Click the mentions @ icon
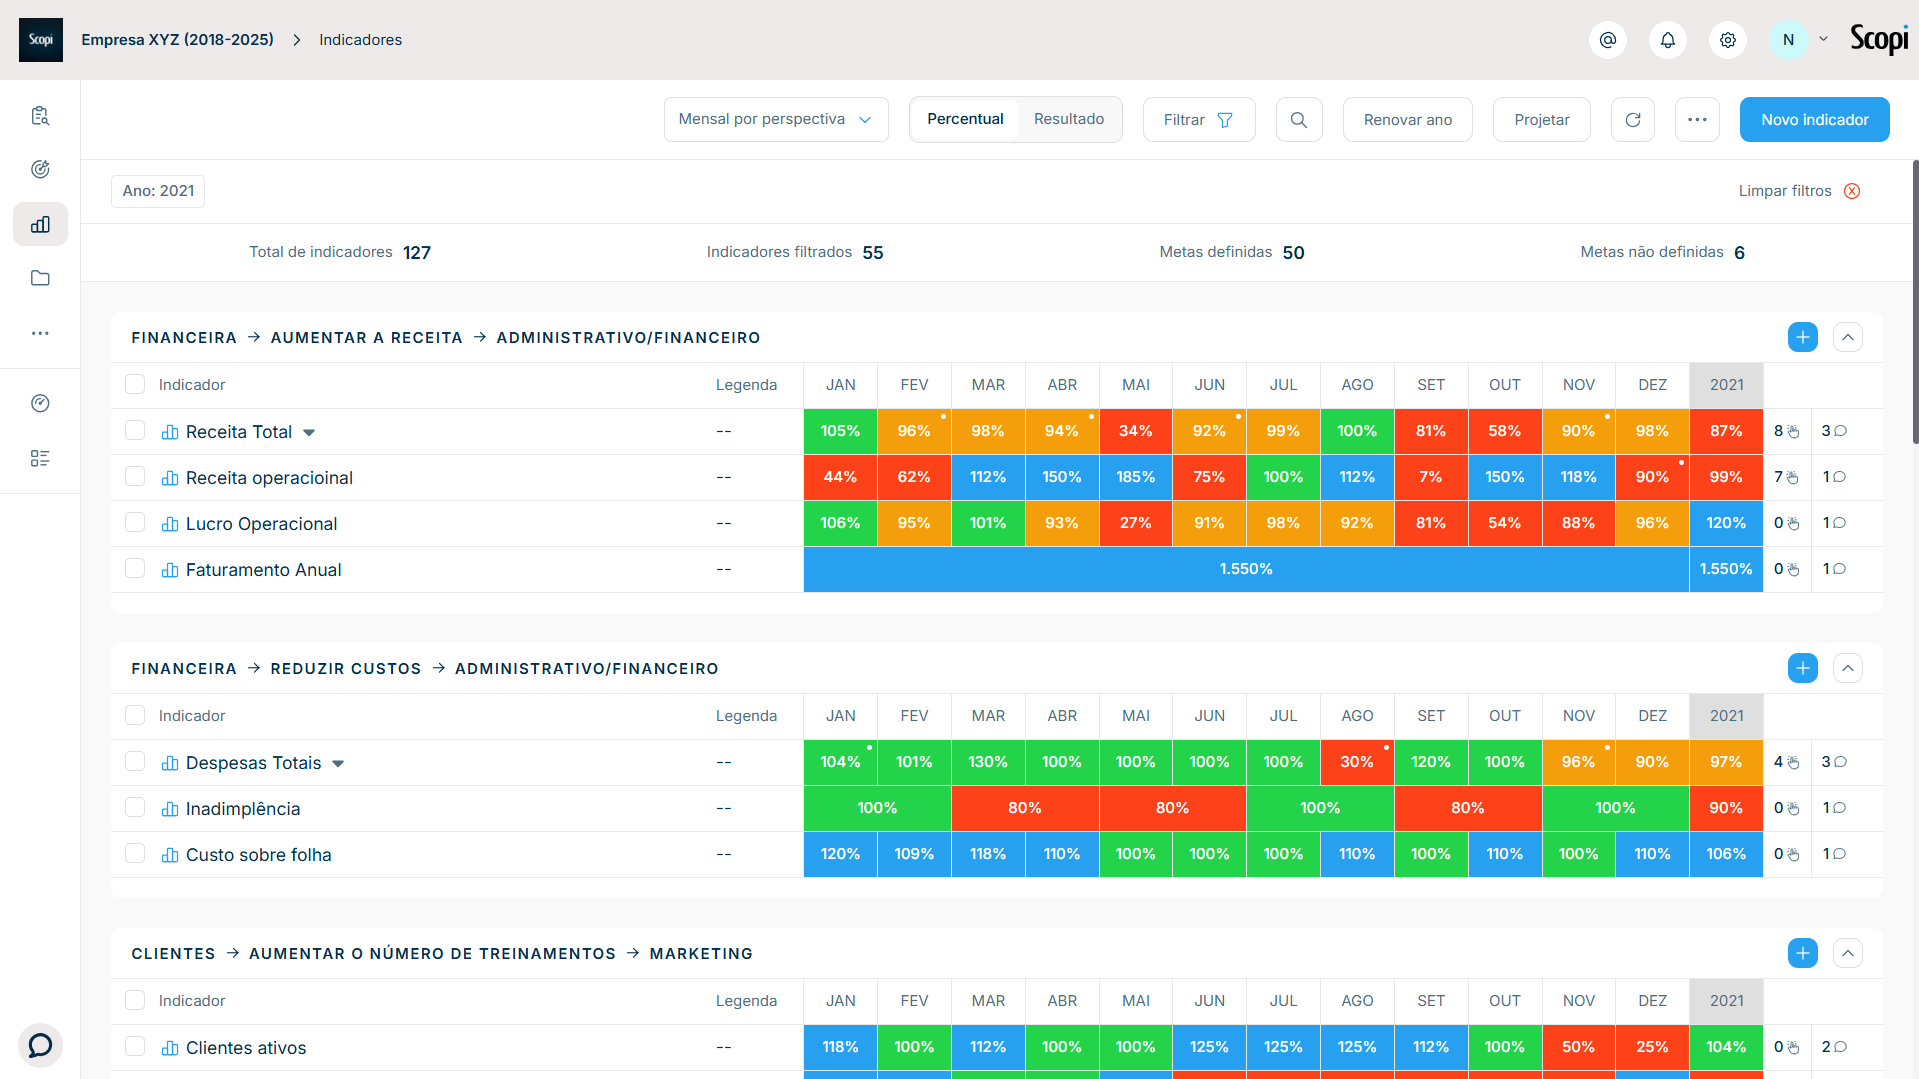1919x1079 pixels. pyautogui.click(x=1607, y=40)
